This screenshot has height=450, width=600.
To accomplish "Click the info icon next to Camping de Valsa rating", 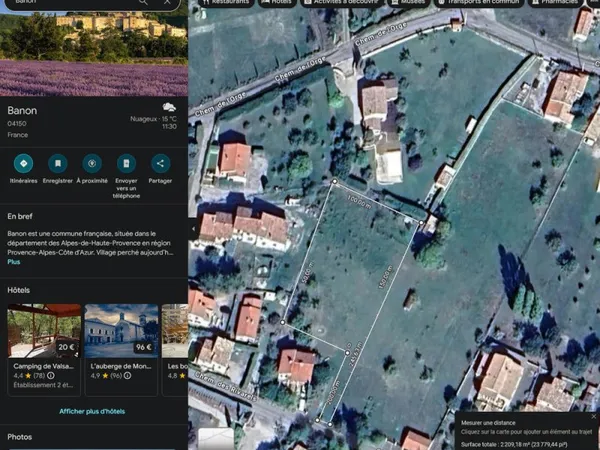I will (x=51, y=376).
